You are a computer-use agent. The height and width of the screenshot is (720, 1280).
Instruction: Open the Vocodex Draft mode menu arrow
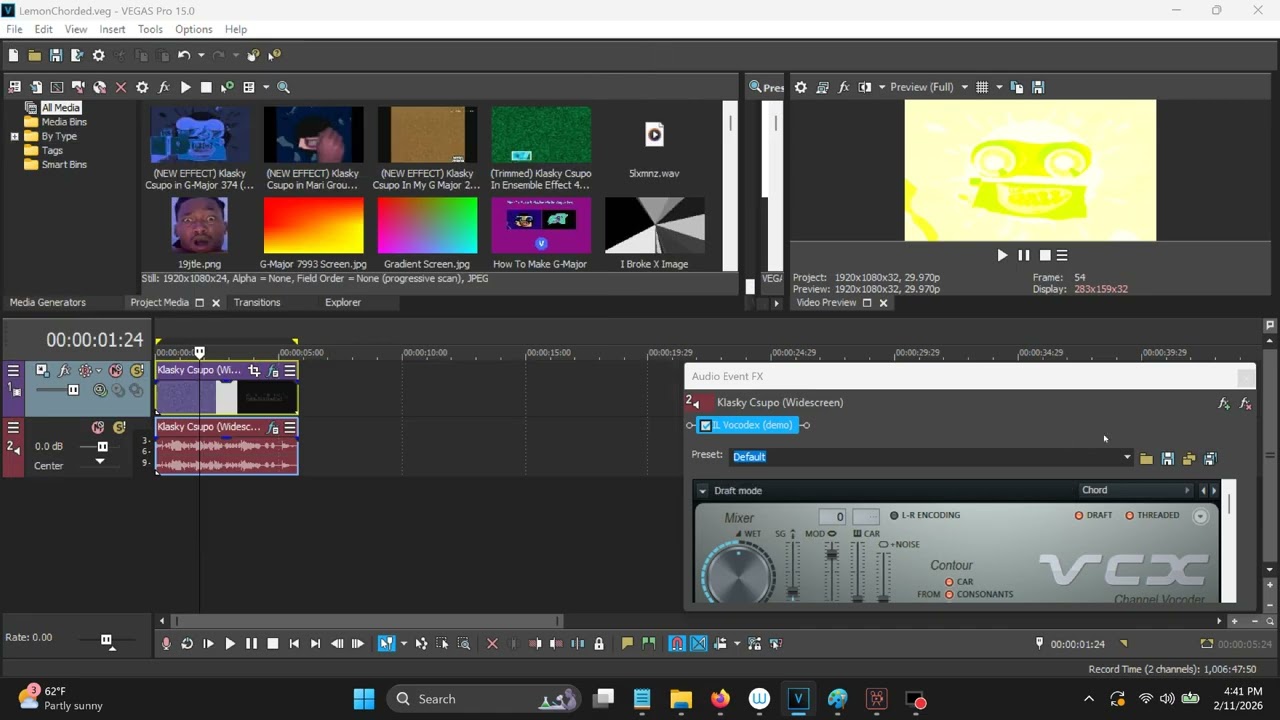point(702,491)
